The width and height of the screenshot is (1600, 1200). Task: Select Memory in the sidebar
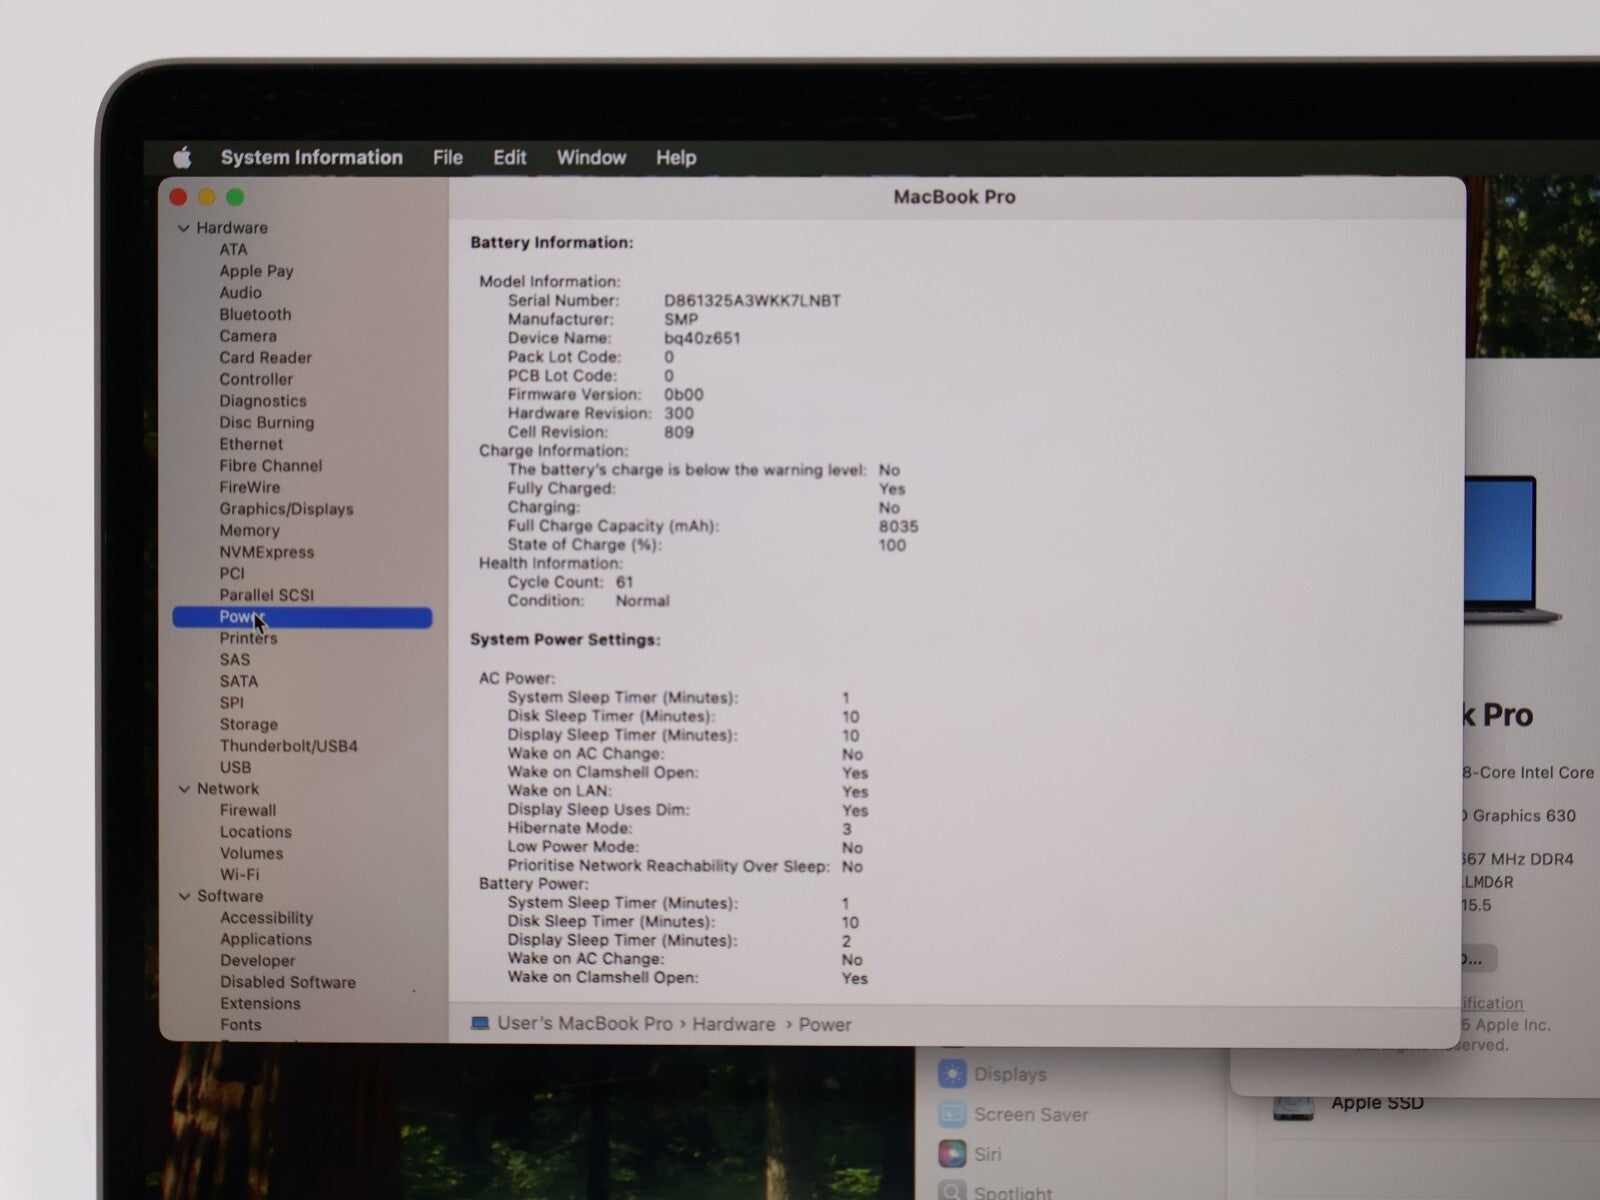tap(249, 530)
